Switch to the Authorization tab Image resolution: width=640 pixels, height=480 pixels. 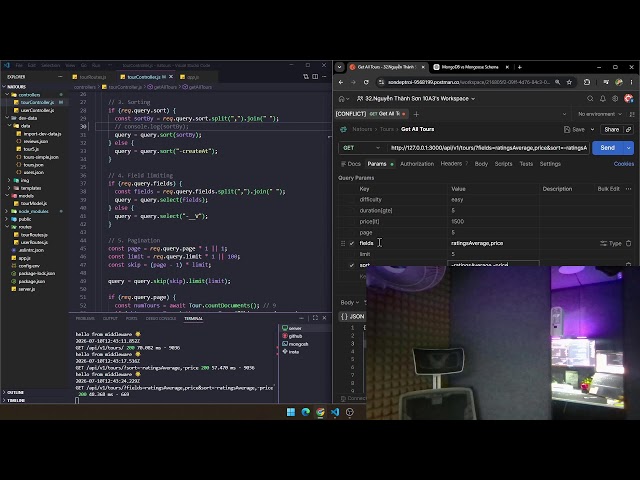pyautogui.click(x=417, y=164)
